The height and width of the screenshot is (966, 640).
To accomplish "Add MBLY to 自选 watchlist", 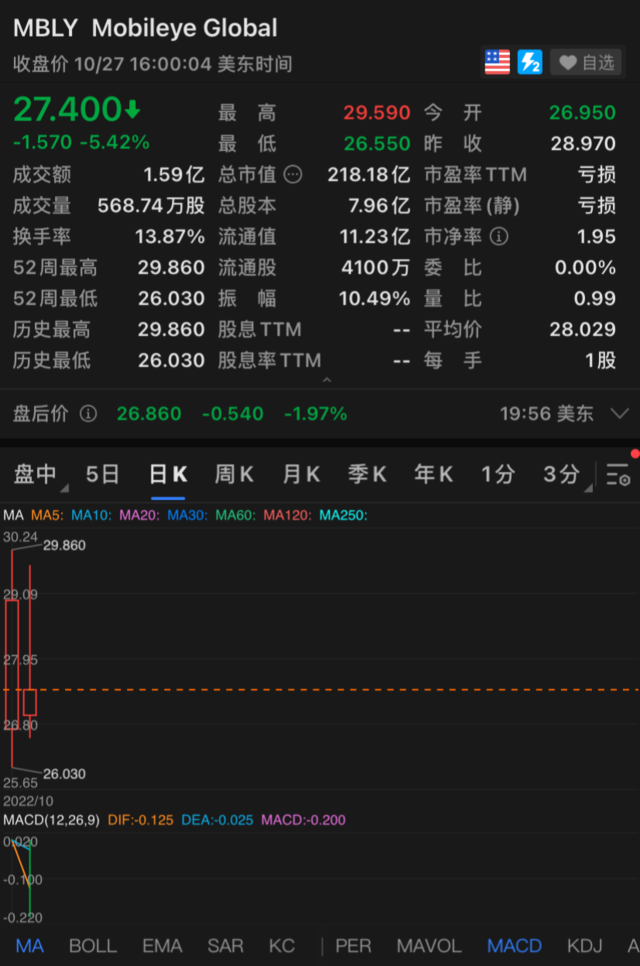I will 586,62.
